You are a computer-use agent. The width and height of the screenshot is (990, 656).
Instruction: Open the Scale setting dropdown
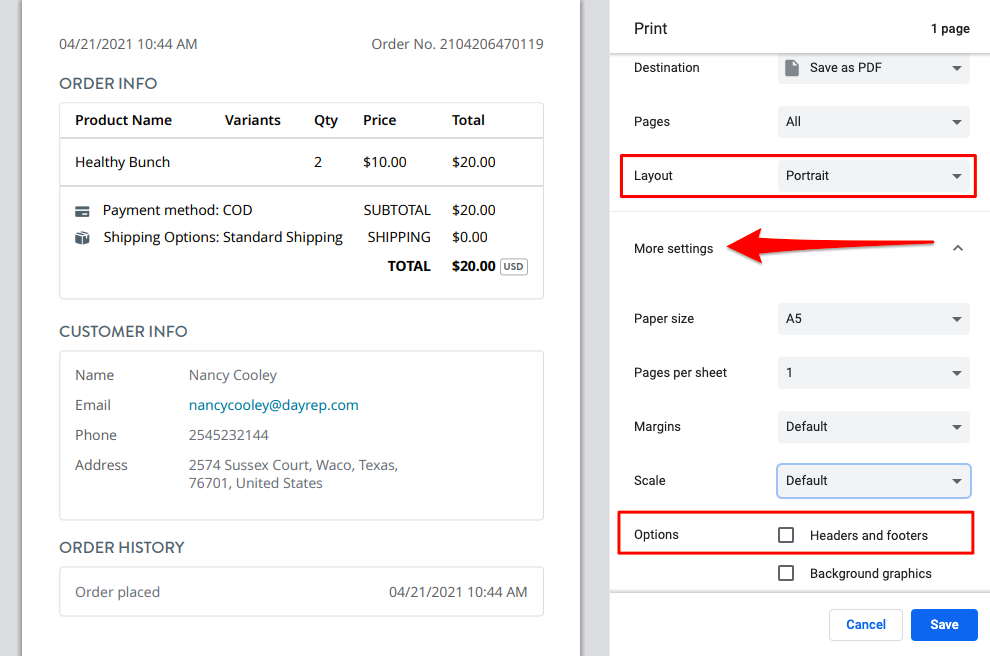point(873,480)
